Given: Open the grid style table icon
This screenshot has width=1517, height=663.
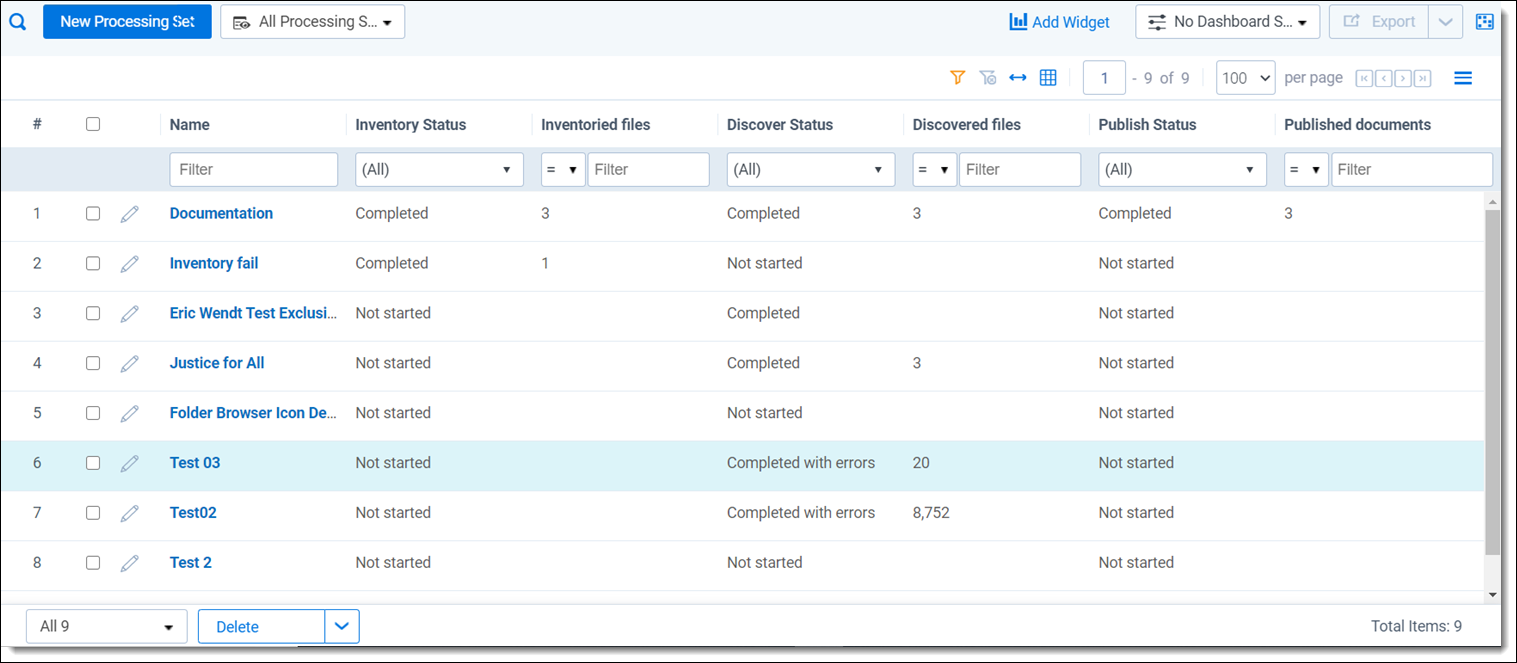Looking at the screenshot, I should pos(1048,78).
